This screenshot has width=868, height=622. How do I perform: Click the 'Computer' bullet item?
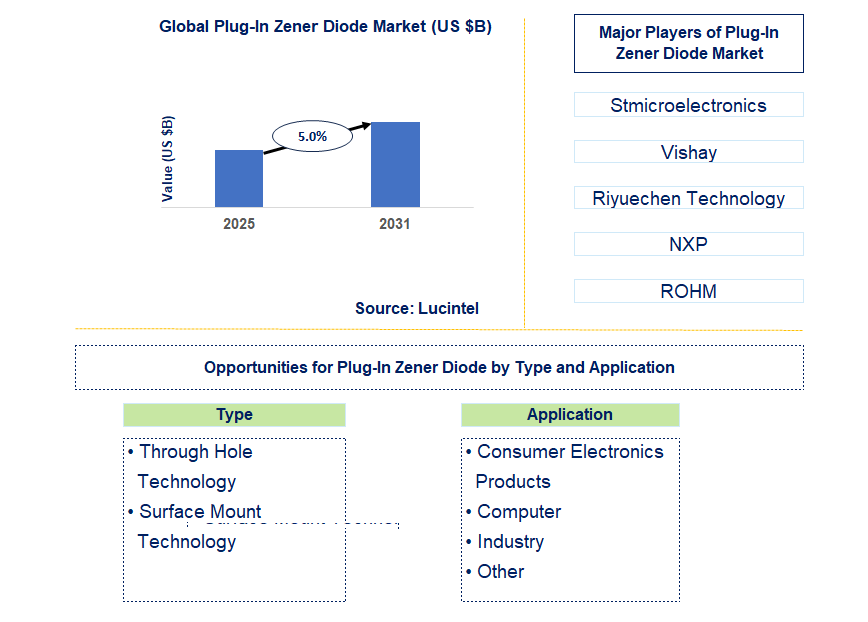click(x=513, y=512)
